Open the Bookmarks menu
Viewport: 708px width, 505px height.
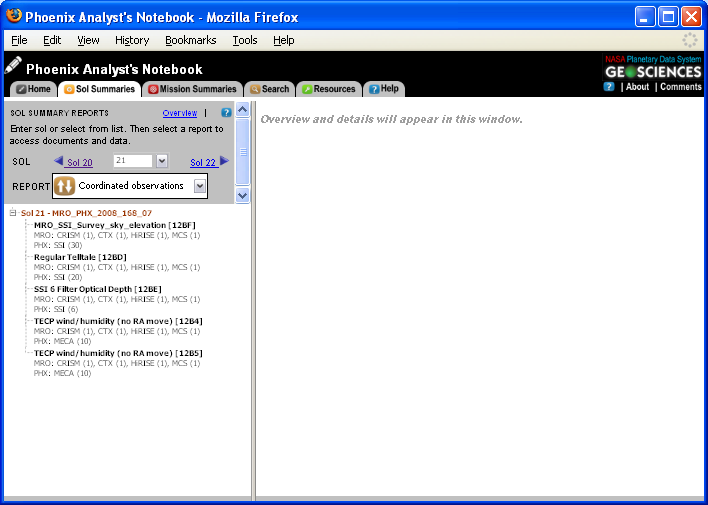click(x=190, y=40)
